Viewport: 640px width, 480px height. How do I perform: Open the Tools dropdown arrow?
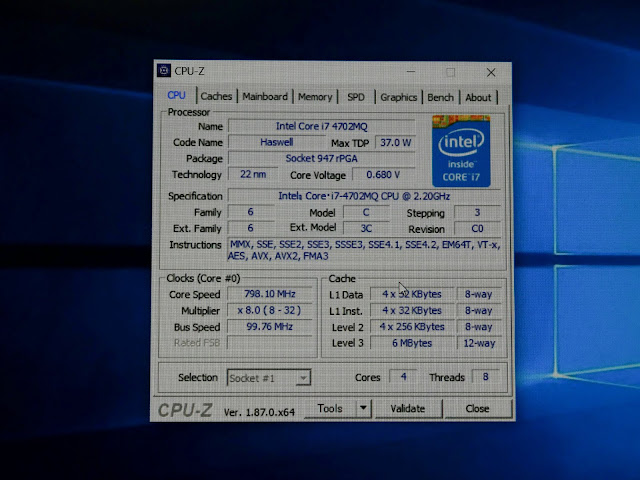pyautogui.click(x=363, y=408)
